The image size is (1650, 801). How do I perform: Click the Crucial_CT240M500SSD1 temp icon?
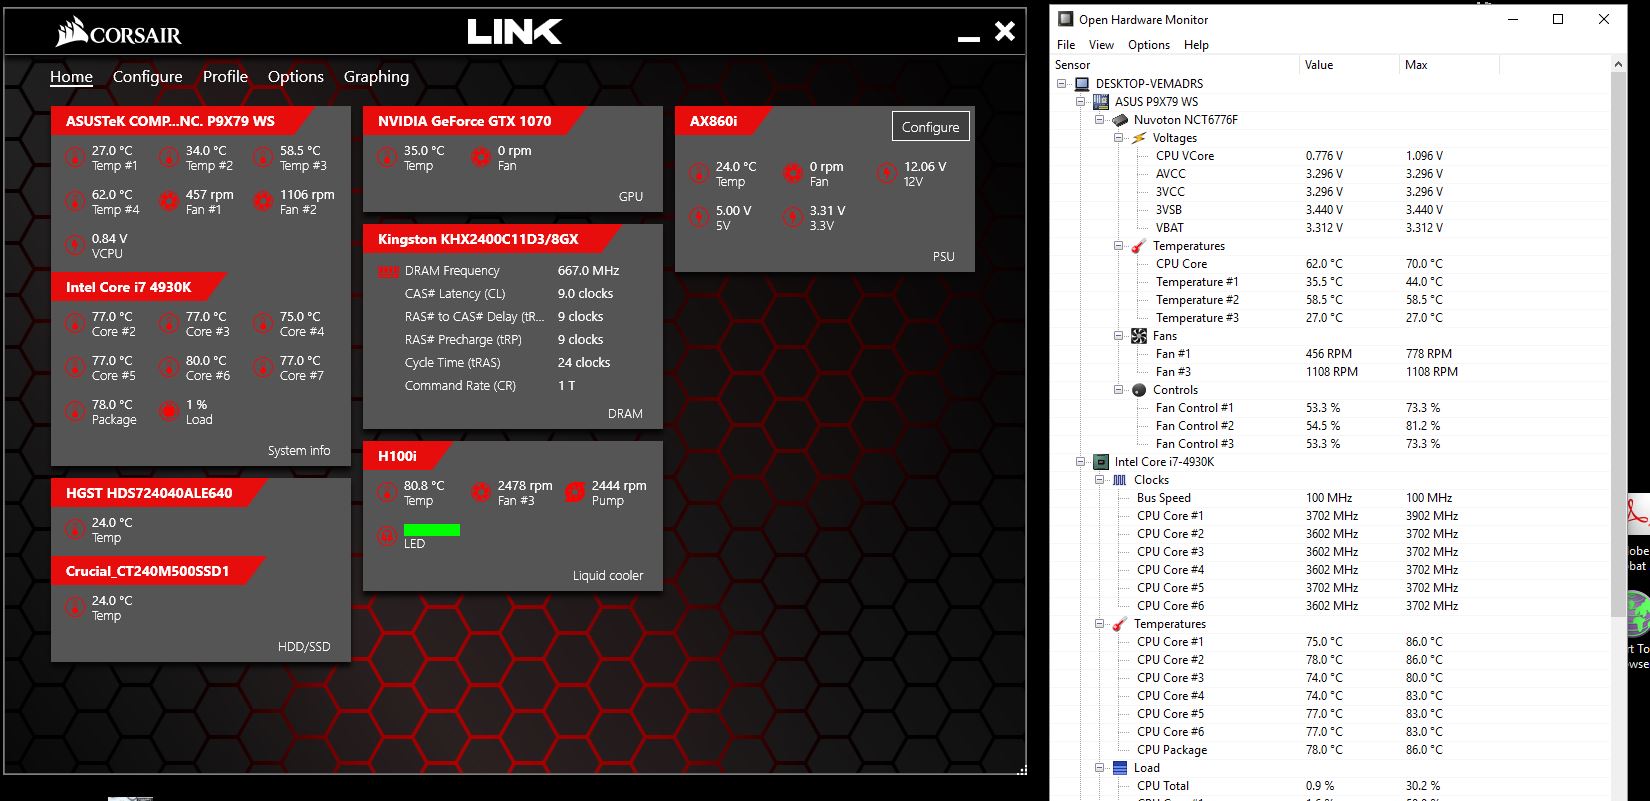click(75, 607)
